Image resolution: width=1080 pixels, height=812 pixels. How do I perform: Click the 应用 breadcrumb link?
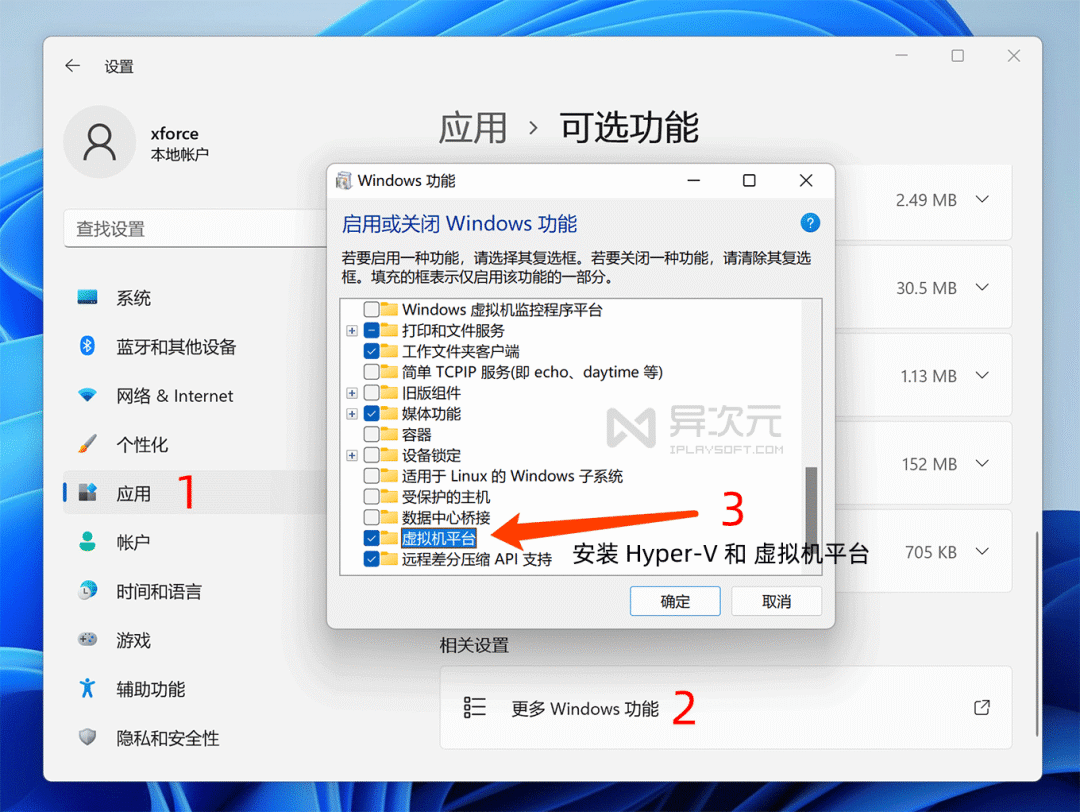point(473,128)
